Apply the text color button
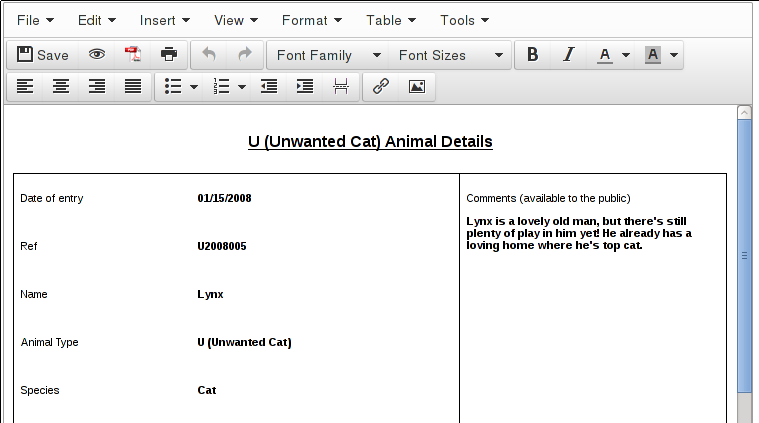This screenshot has height=423, width=759. pyautogui.click(x=605, y=55)
